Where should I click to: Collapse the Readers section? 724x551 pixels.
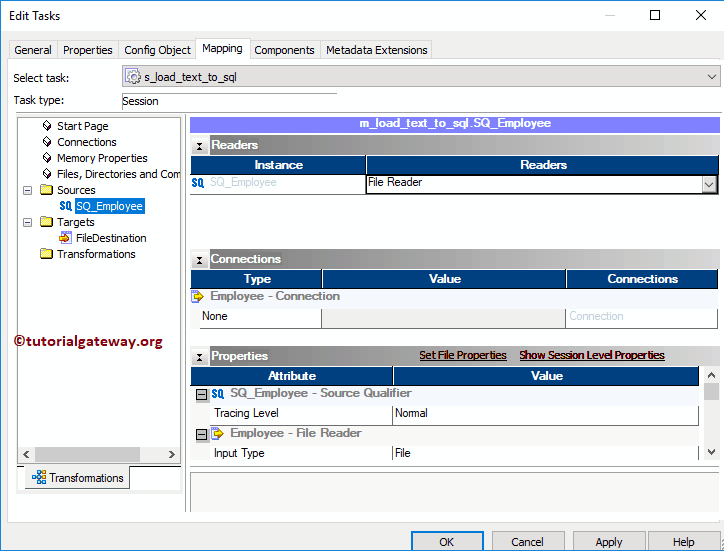click(x=199, y=146)
